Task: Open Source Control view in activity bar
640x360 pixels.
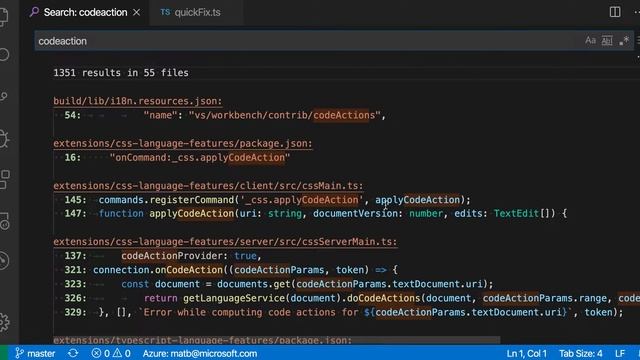Action: pyautogui.click(x=4, y=96)
